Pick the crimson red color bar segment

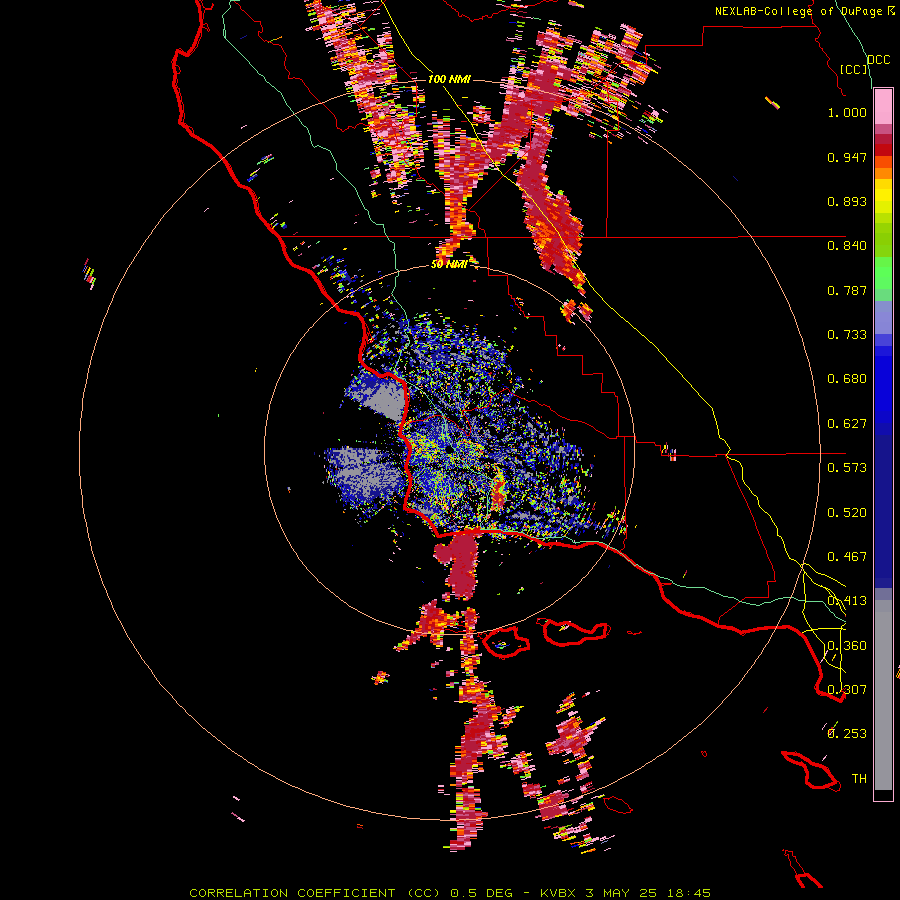click(x=883, y=139)
